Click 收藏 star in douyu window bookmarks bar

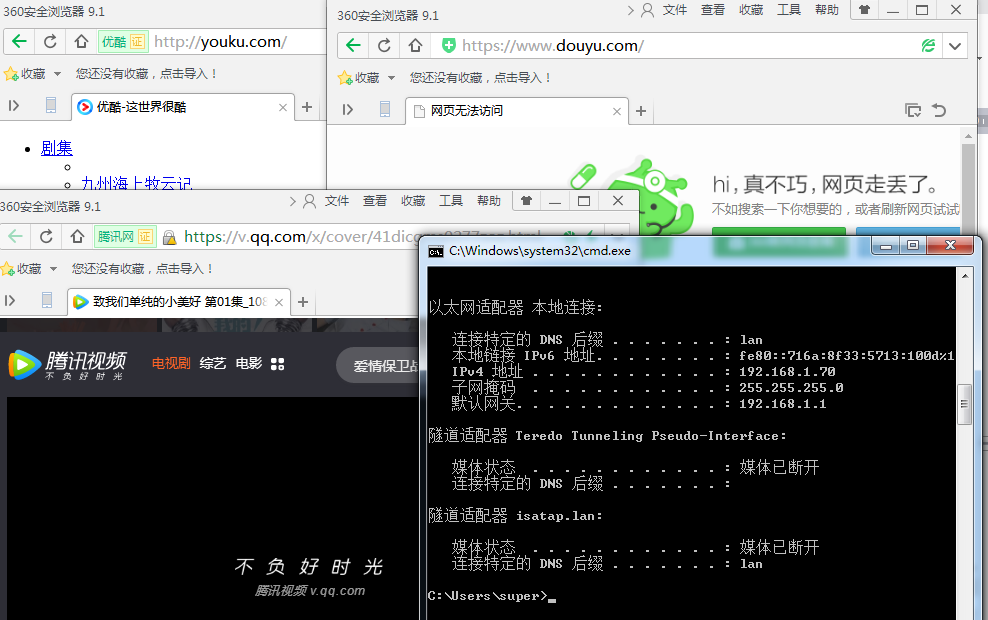(x=345, y=78)
